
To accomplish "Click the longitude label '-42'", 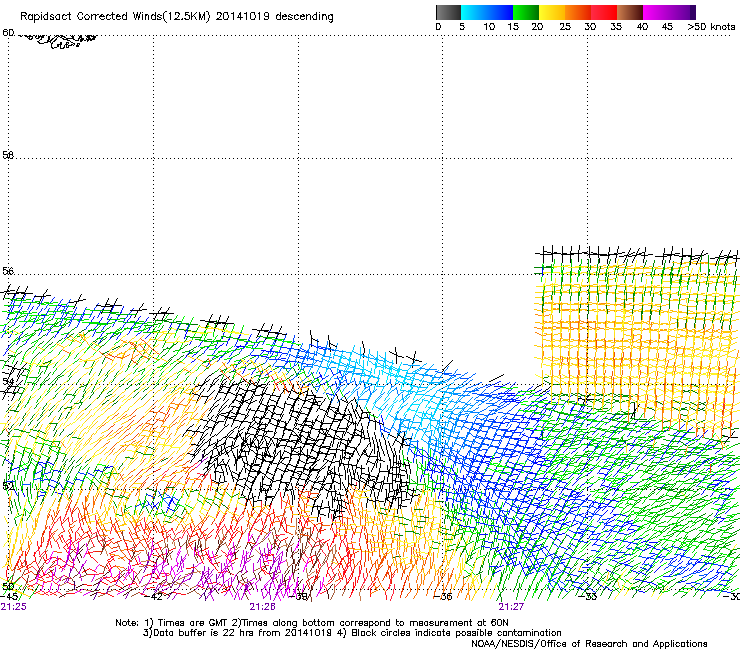I will [x=154, y=596].
